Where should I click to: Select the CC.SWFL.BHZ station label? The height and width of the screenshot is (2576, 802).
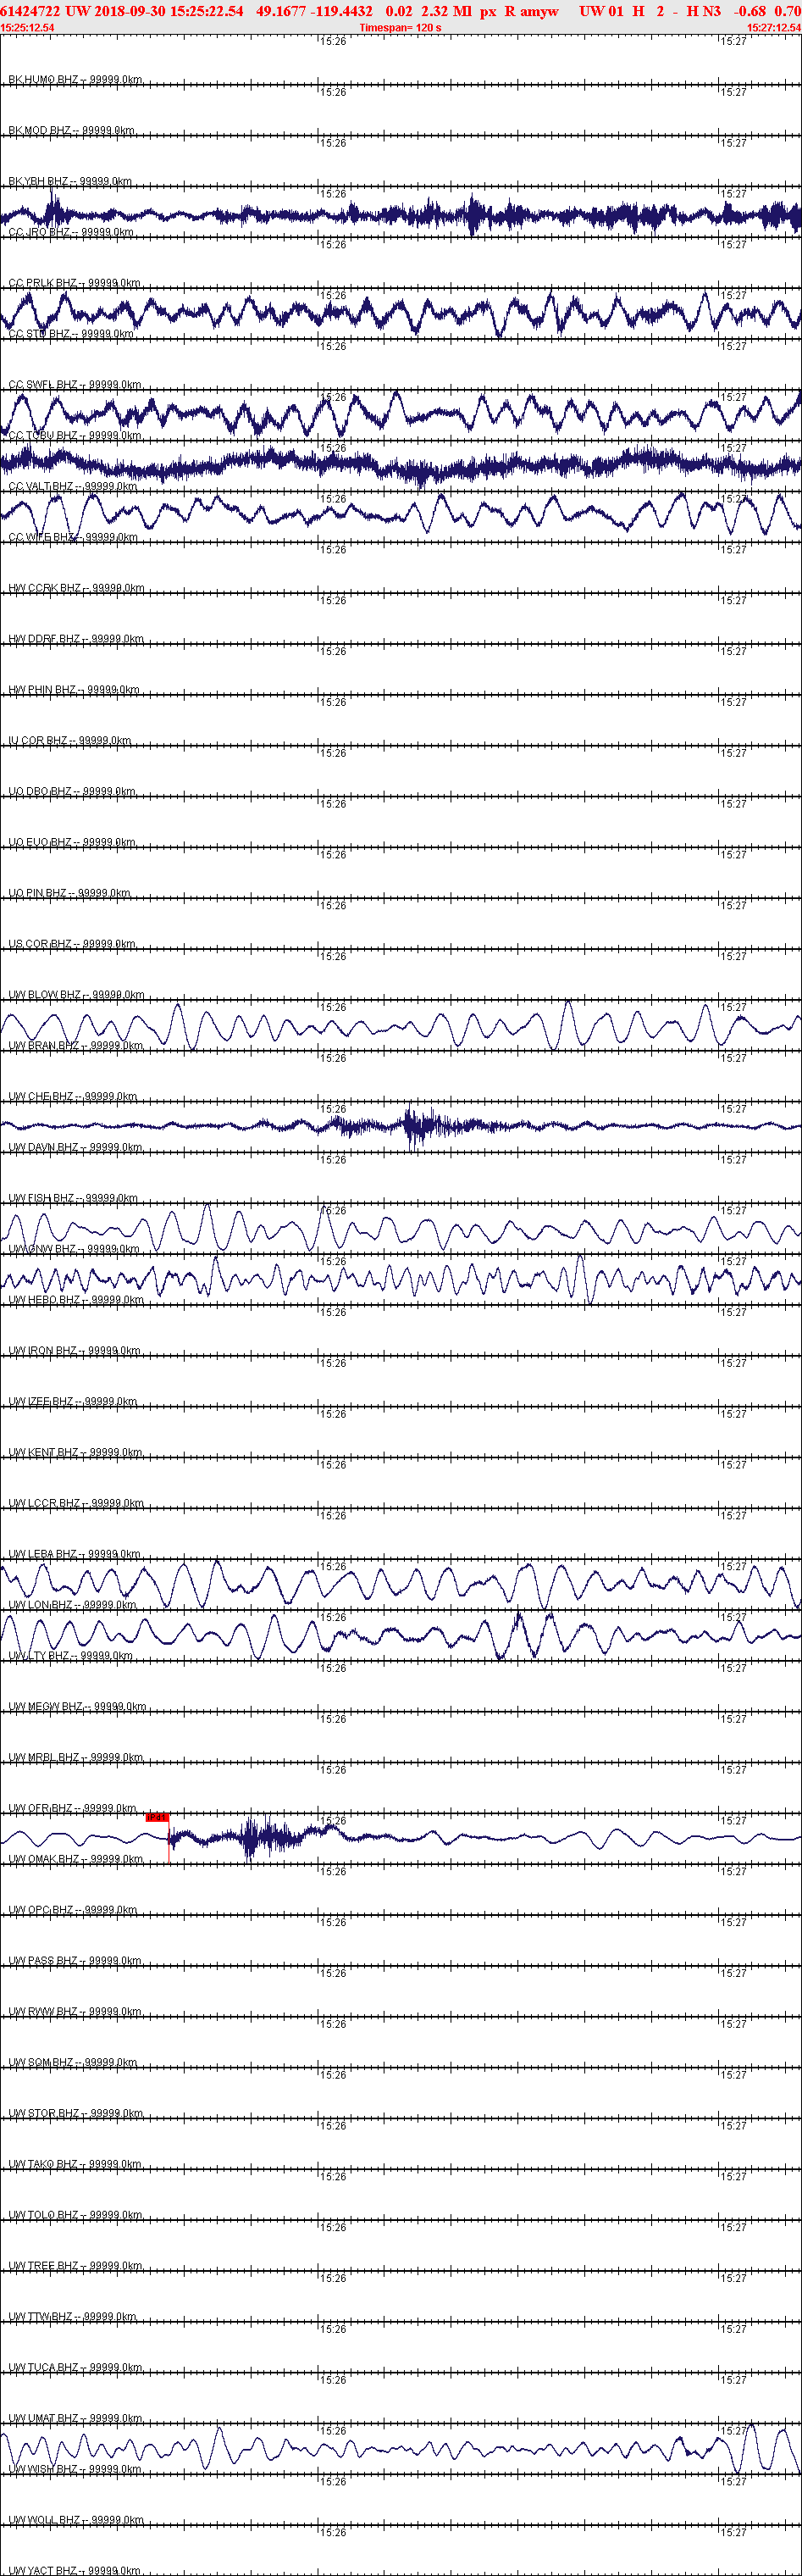tap(75, 384)
